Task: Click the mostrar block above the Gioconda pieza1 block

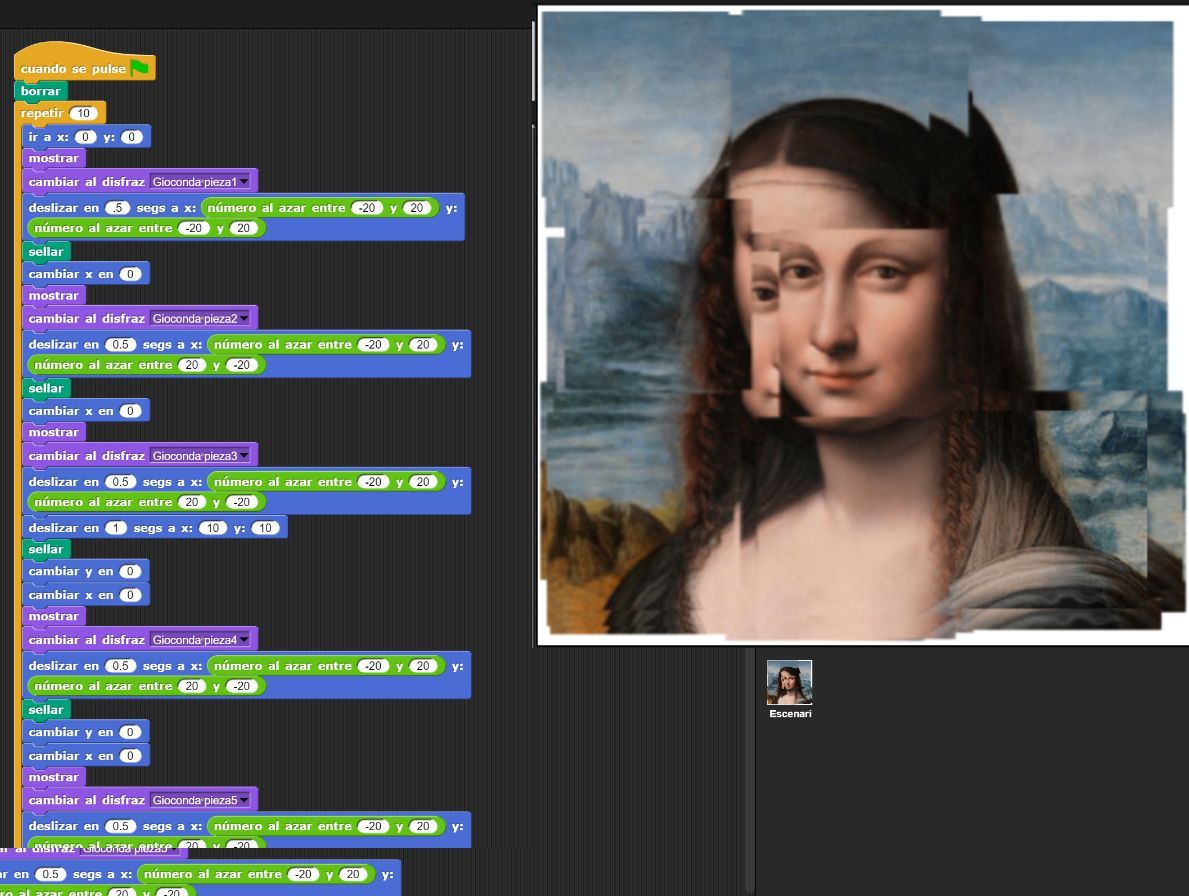Action: (x=54, y=158)
